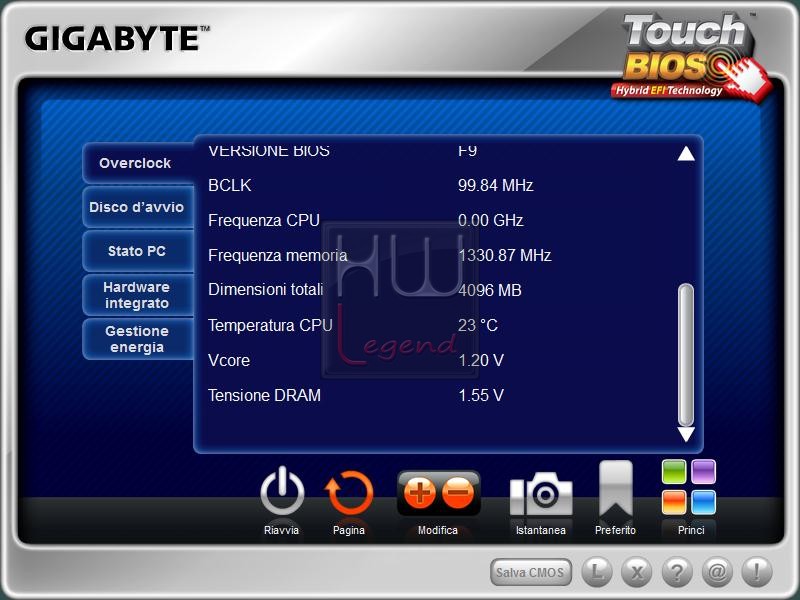Select Frequenza memoria row label
This screenshot has width=800, height=600.
[x=278, y=255]
